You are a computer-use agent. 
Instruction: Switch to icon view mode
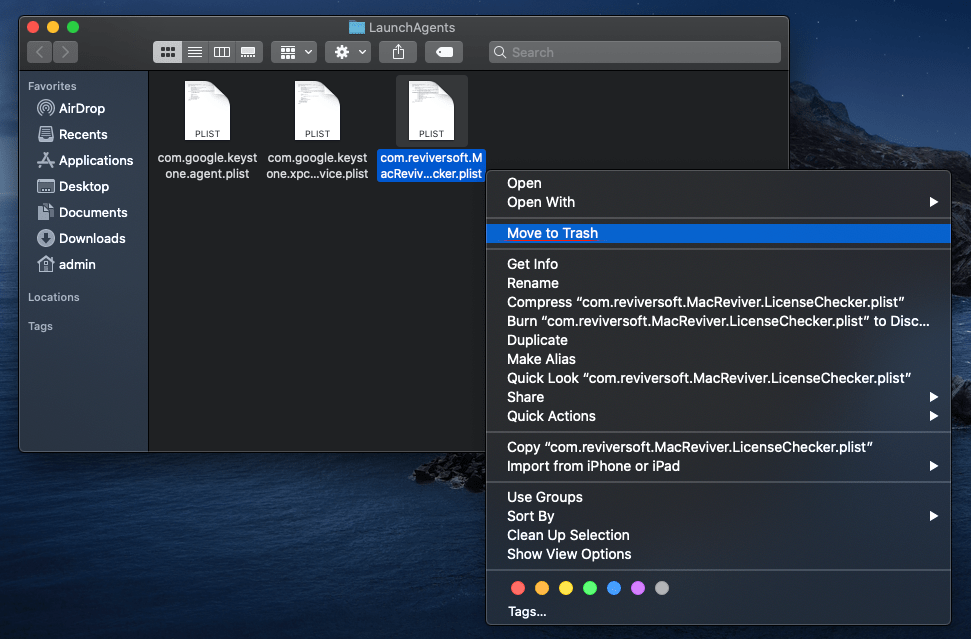coord(168,52)
